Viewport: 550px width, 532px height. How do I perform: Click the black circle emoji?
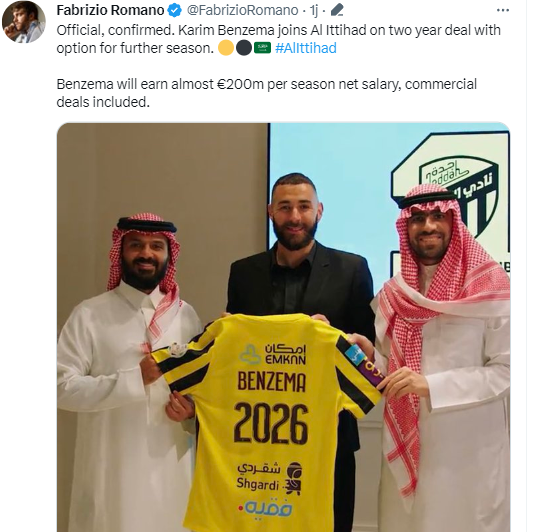243,48
